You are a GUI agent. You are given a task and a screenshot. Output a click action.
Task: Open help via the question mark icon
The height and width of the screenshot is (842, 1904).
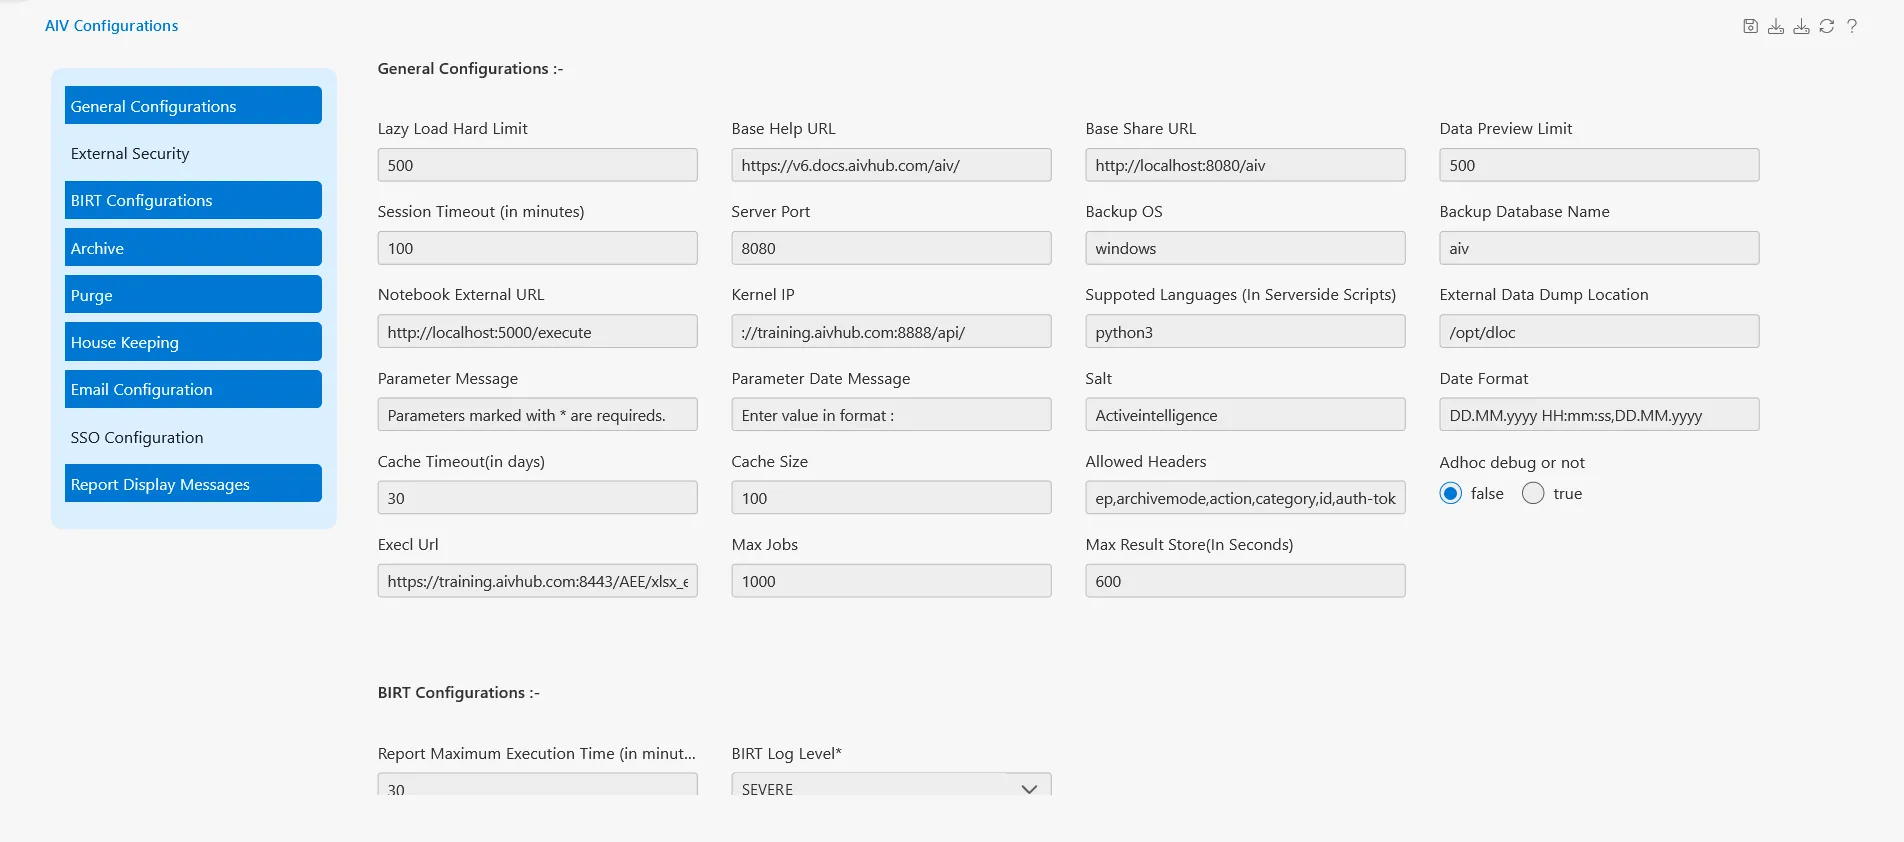click(1852, 26)
